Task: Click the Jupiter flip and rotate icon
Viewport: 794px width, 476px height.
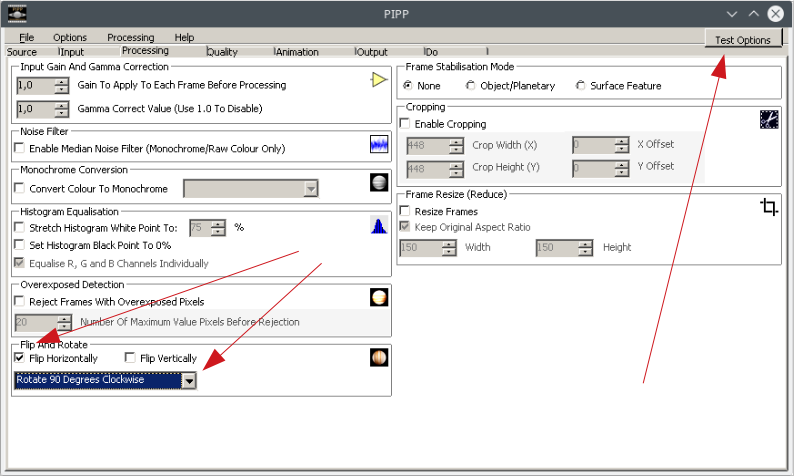Action: (378, 358)
